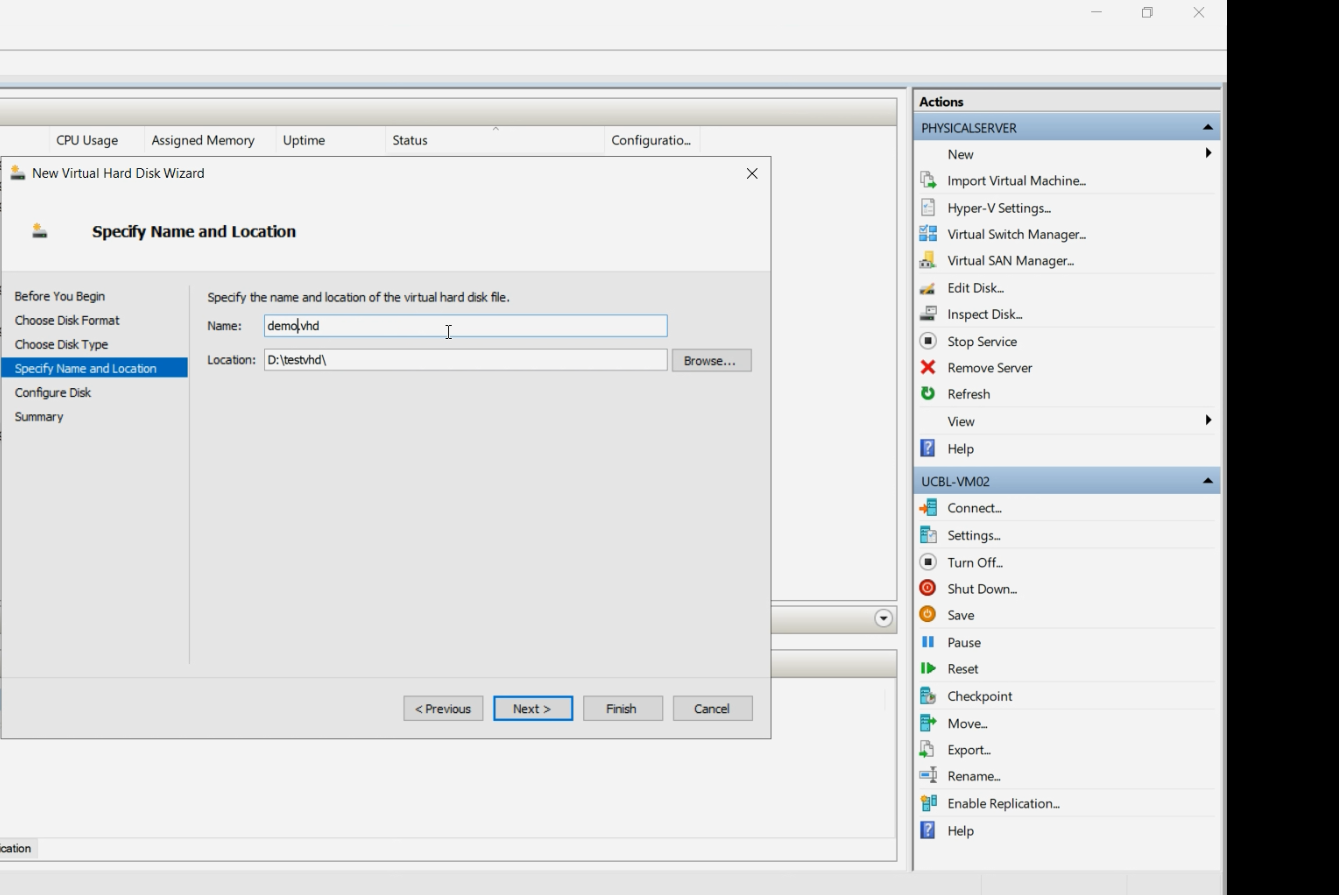
Task: Click the red Remove Server icon
Action: pos(928,368)
